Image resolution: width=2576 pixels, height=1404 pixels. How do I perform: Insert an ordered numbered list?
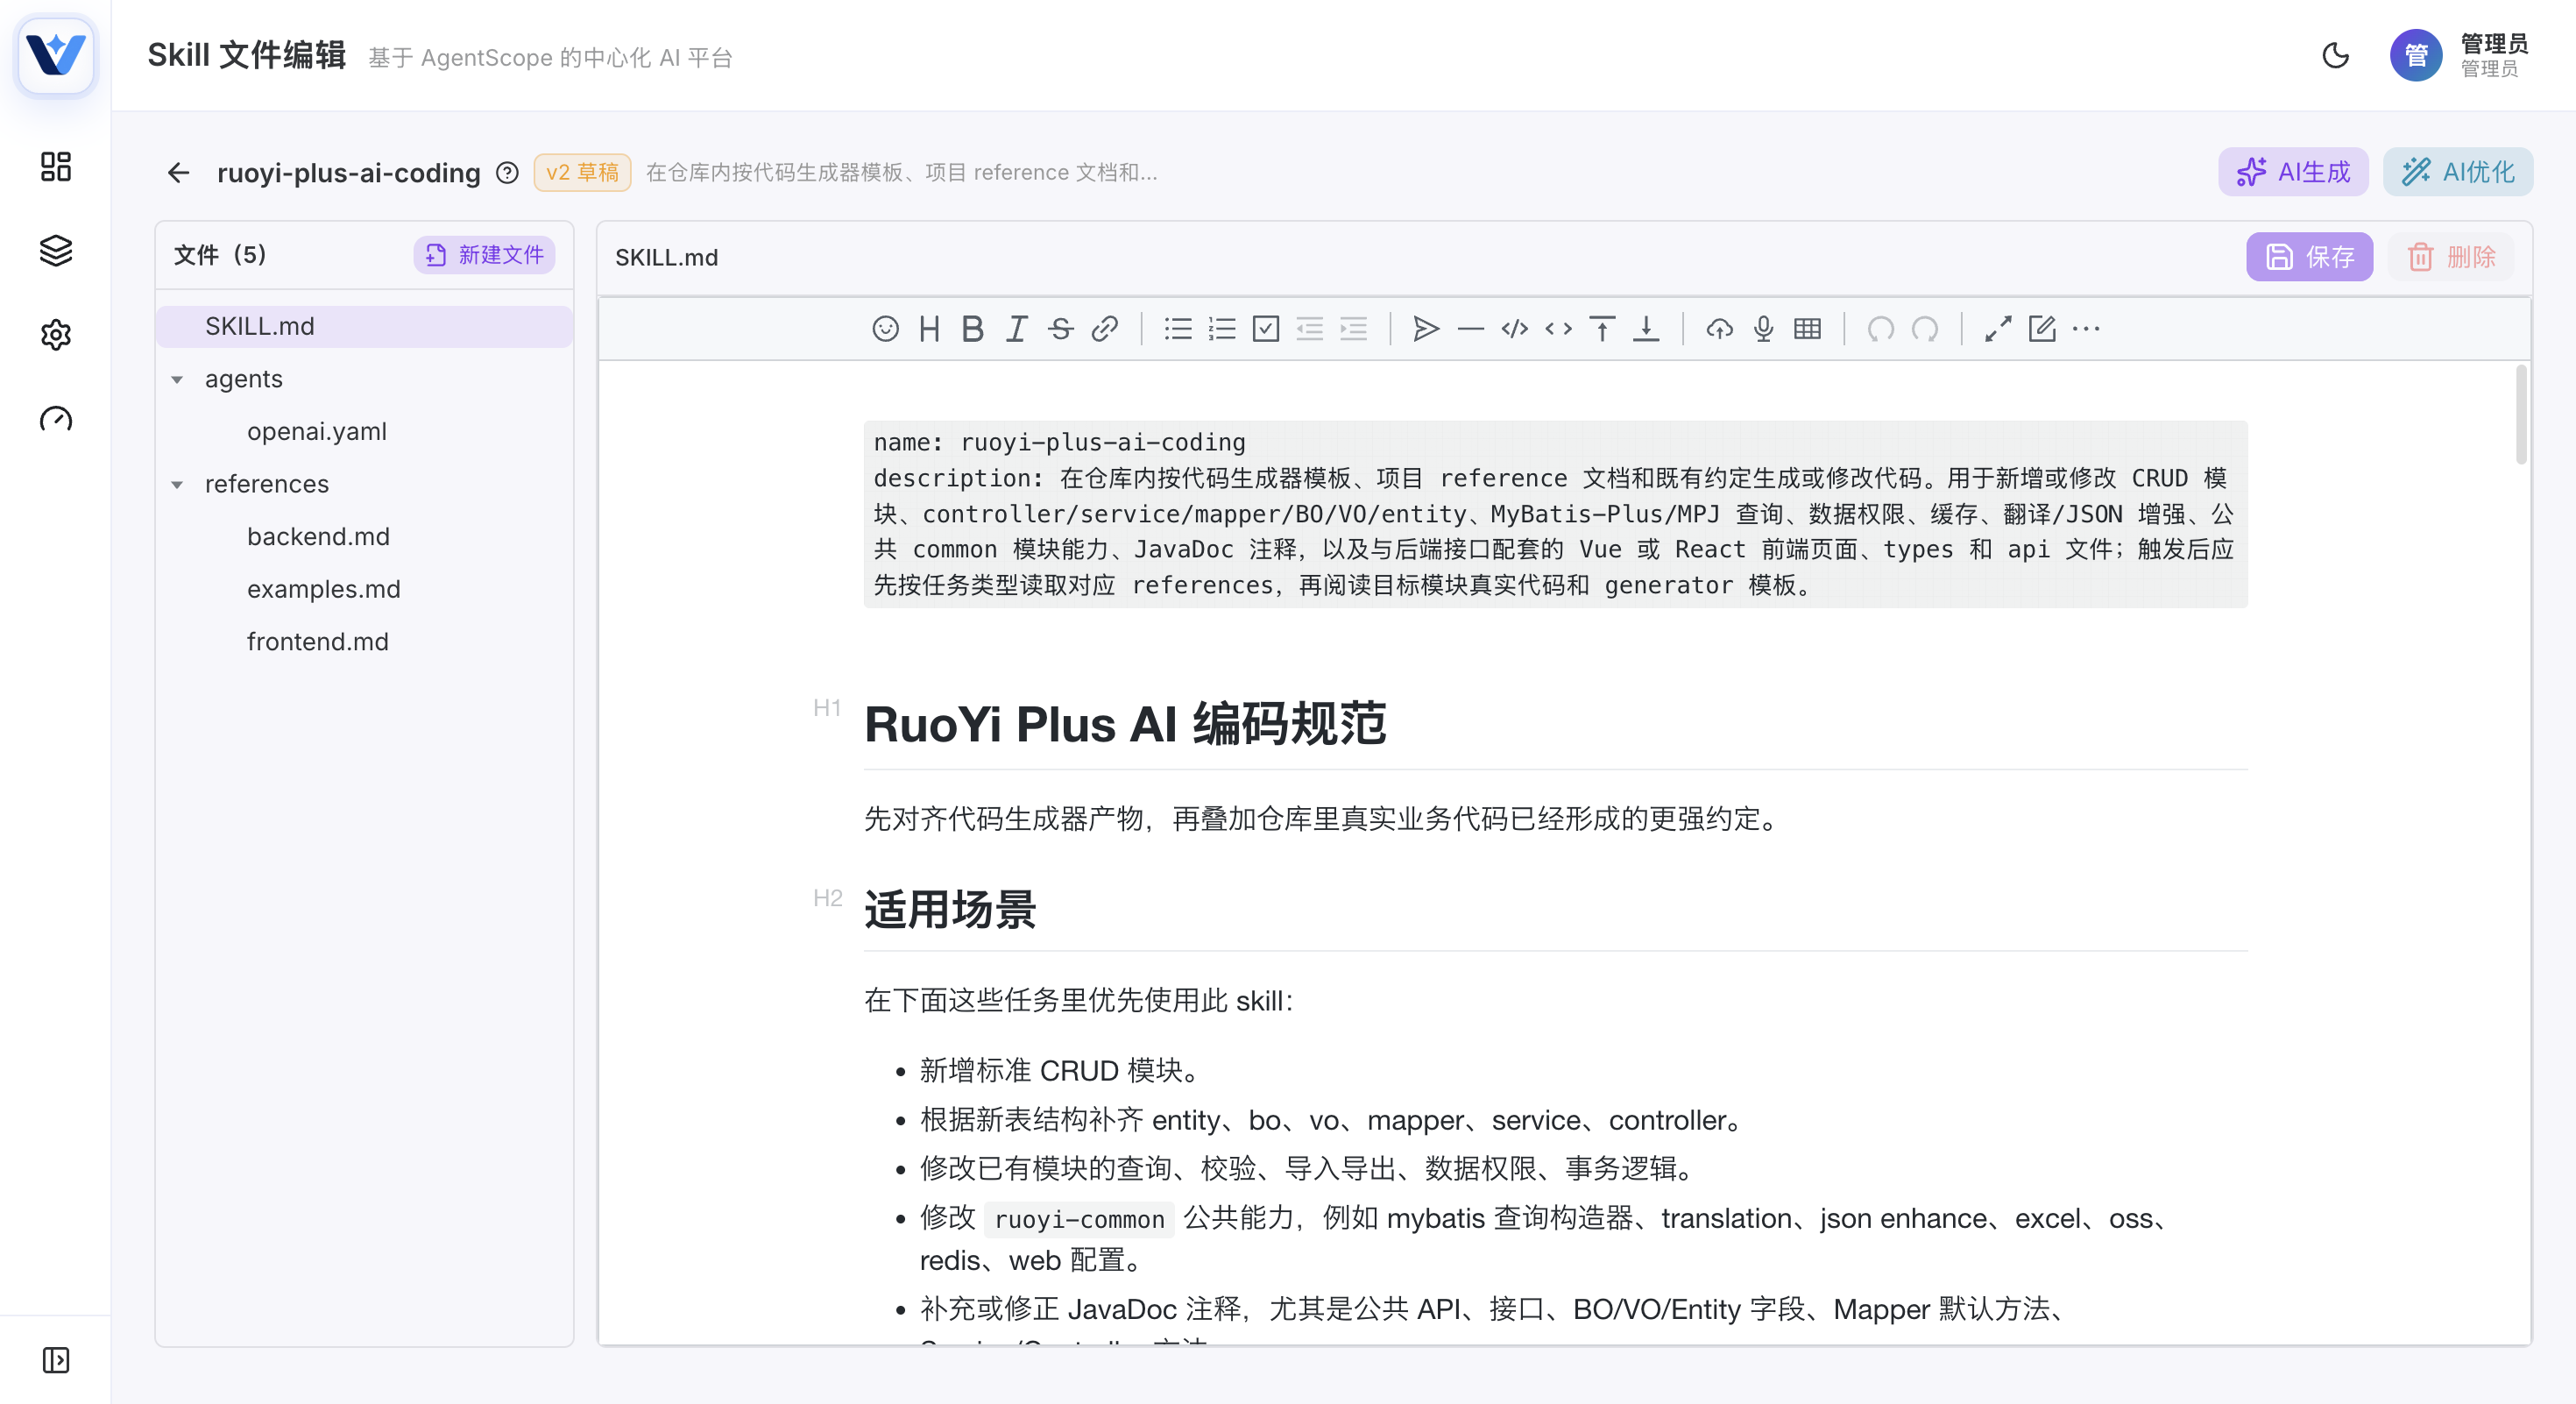pyautogui.click(x=1222, y=329)
